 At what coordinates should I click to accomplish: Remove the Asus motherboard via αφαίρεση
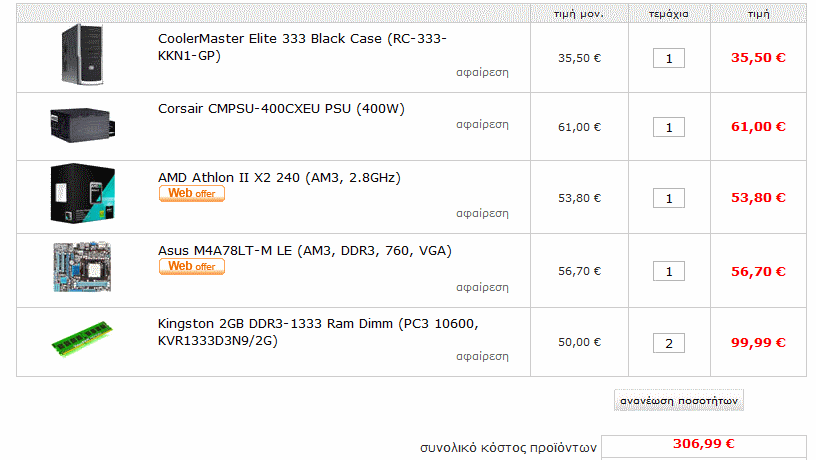click(482, 287)
